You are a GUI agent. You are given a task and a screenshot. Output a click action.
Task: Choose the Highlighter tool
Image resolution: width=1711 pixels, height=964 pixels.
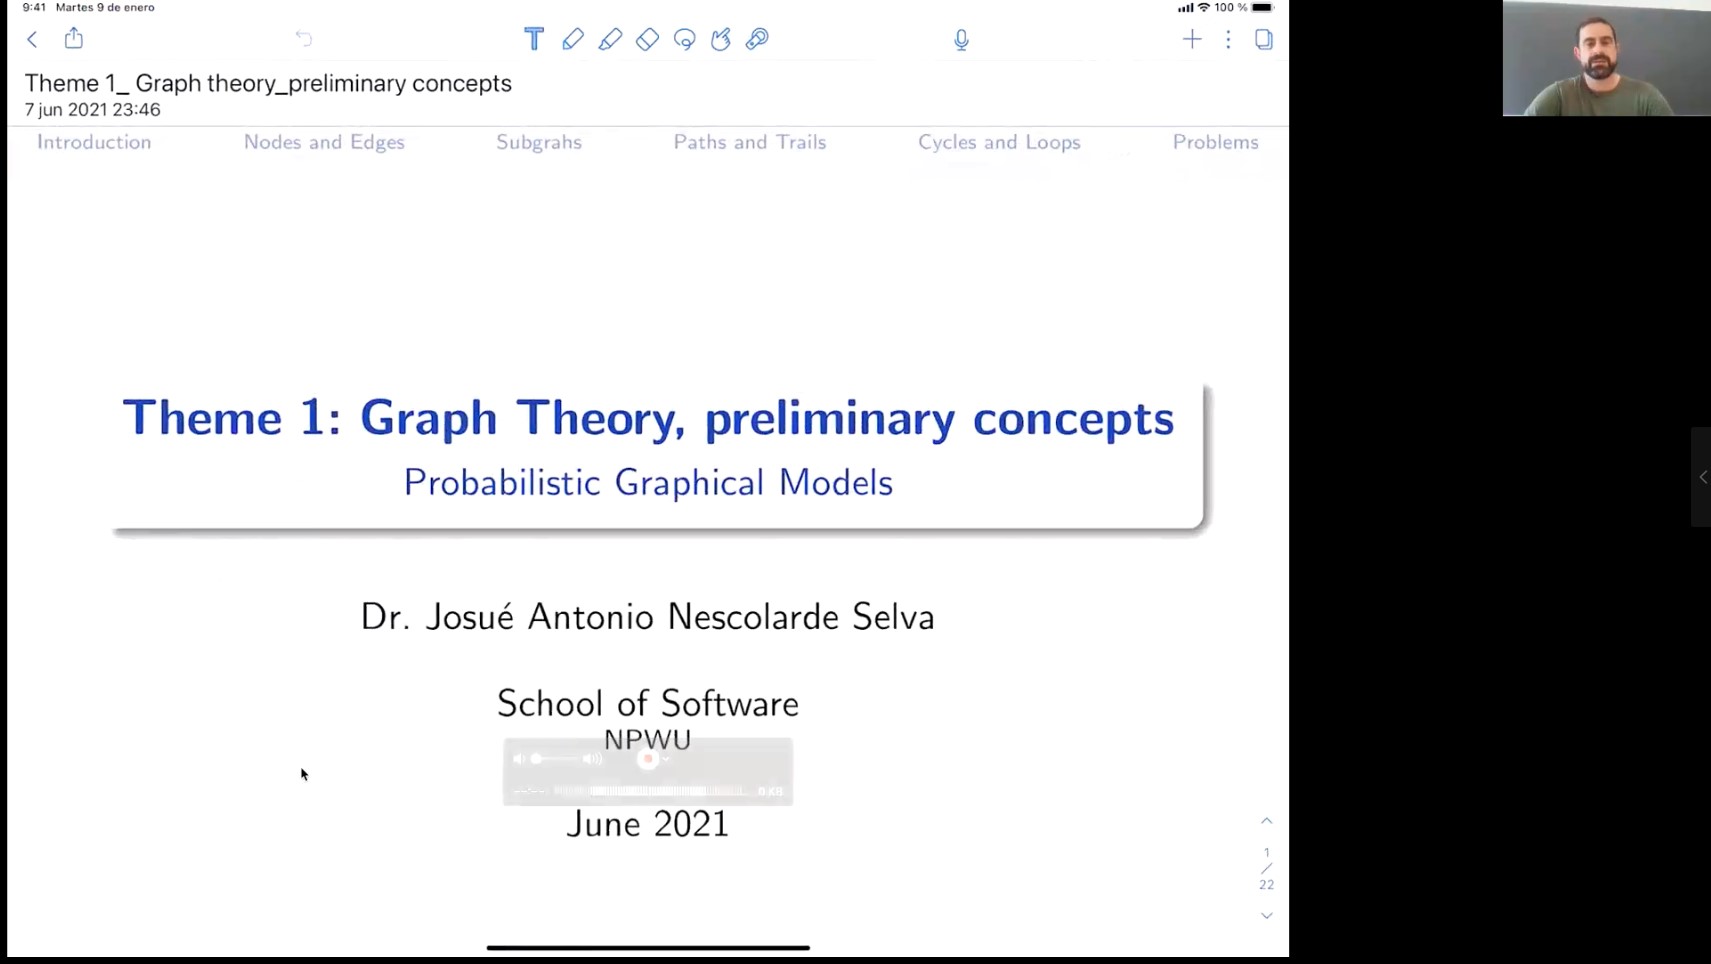[610, 39]
